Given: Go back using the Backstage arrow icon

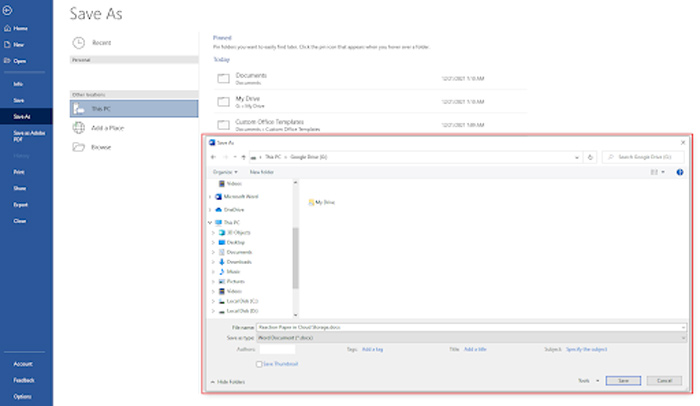Looking at the screenshot, I should [x=7, y=10].
